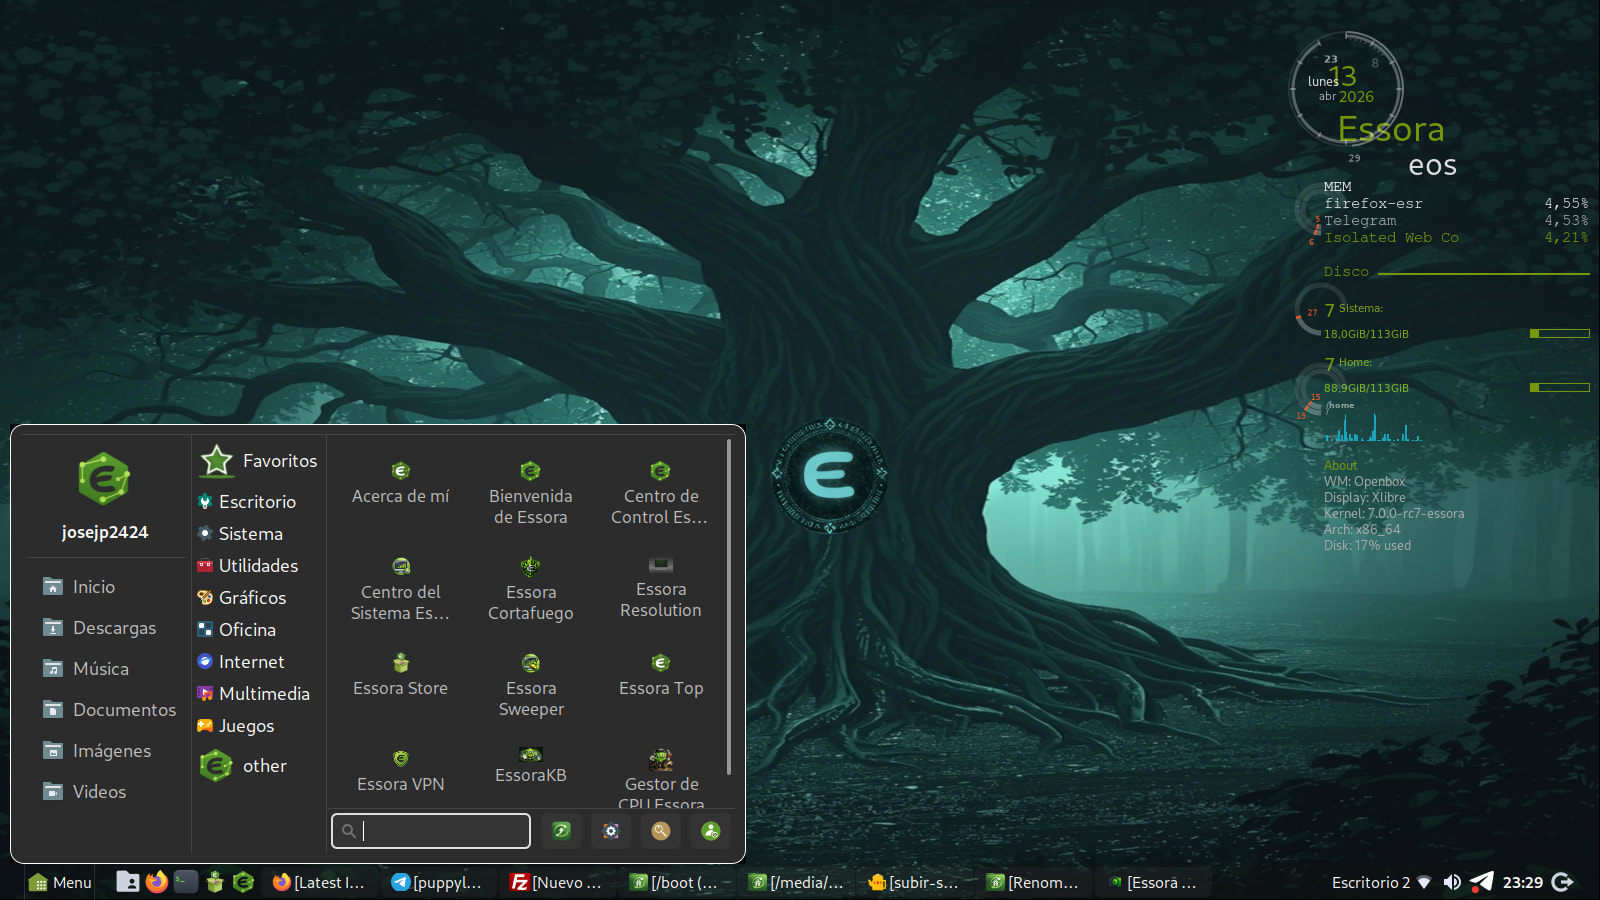Open Centro del Sistema Essora
Image resolution: width=1600 pixels, height=900 pixels.
click(400, 590)
